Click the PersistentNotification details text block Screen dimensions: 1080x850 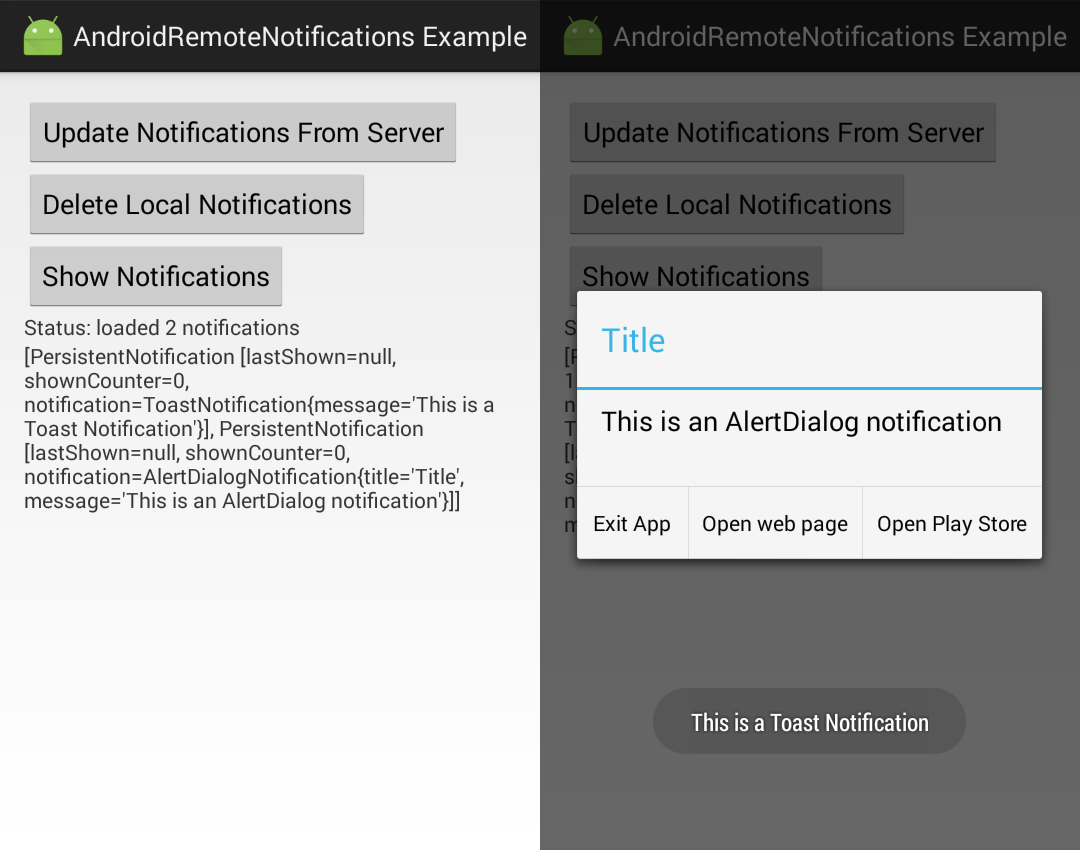259,428
